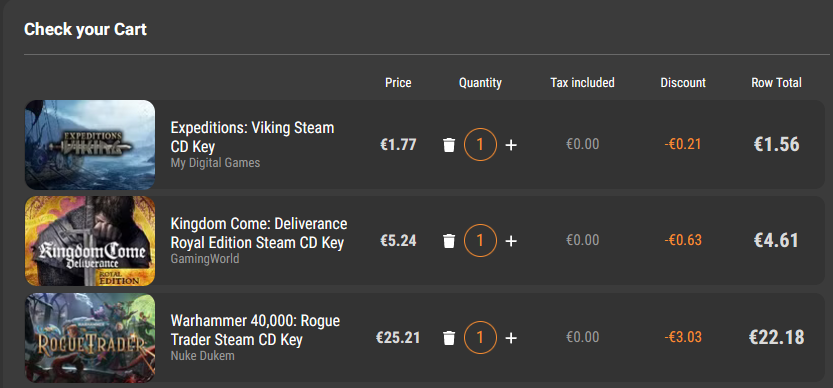This screenshot has width=833, height=388.
Task: Click trash icon for Warhammer 40,000 Rogue Trader
Action: click(449, 338)
